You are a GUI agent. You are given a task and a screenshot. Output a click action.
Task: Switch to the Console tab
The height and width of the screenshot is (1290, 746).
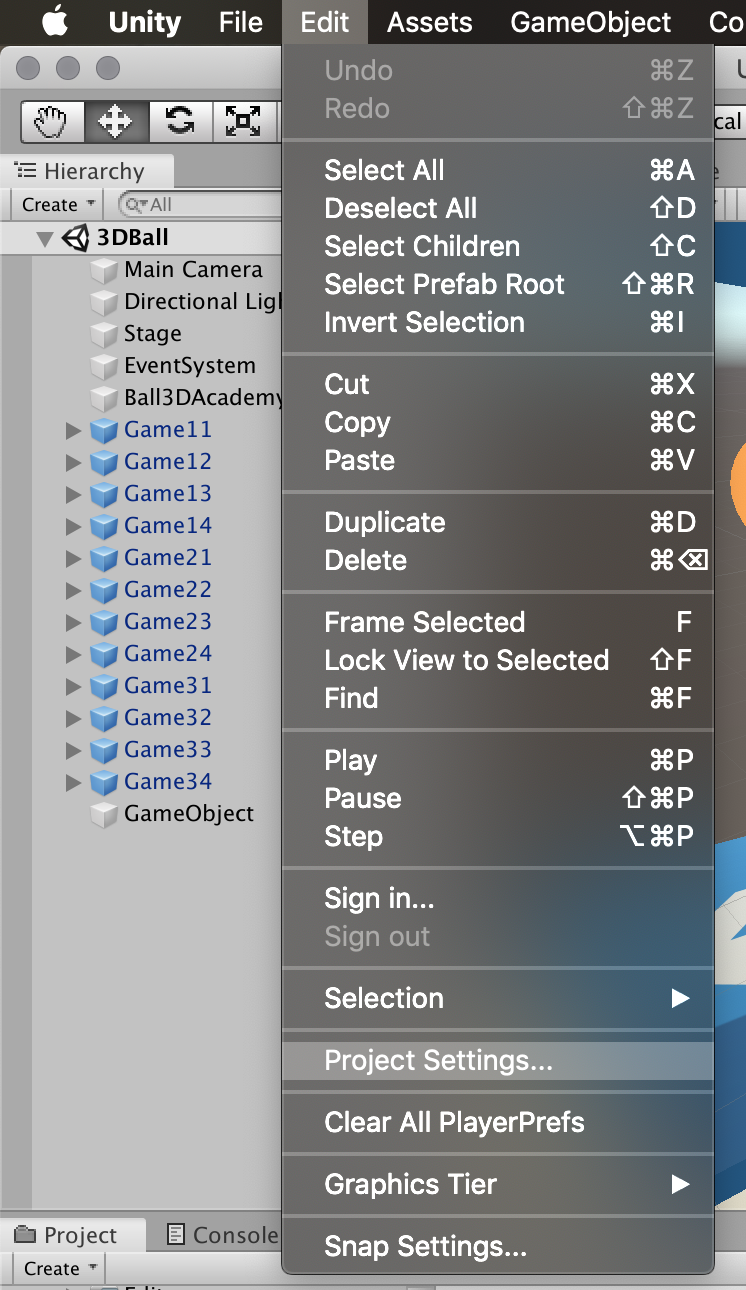coord(222,1236)
